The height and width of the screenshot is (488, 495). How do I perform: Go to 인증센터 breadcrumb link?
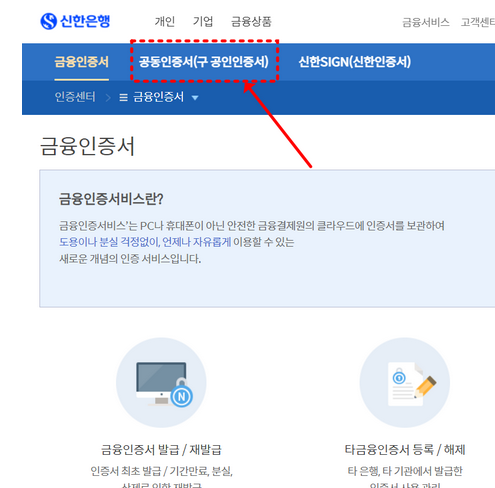point(75,97)
